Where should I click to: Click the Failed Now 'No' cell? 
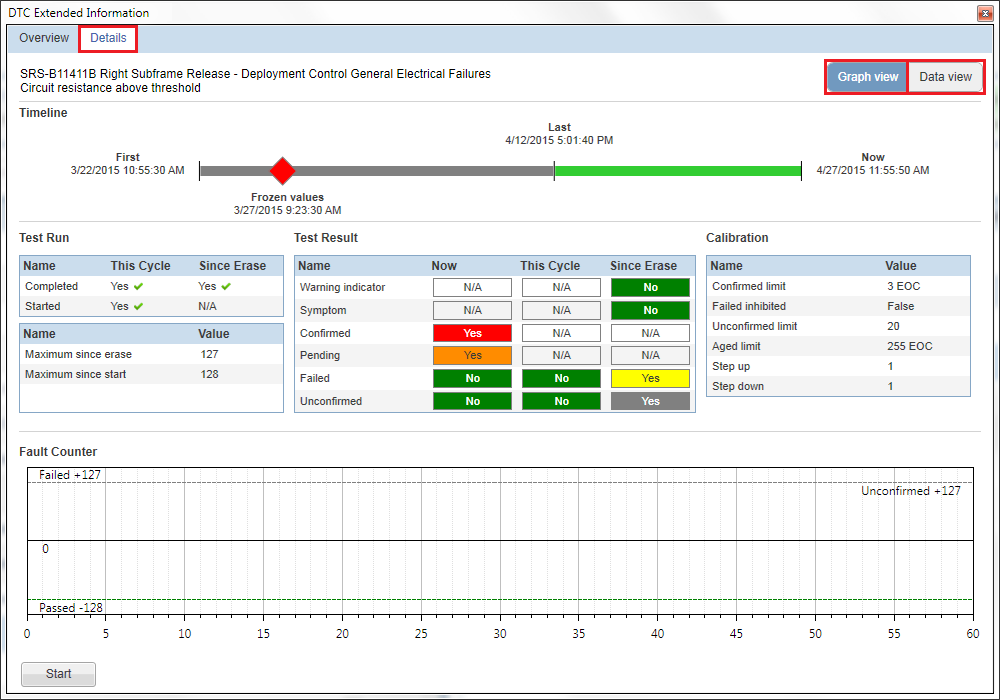[472, 378]
